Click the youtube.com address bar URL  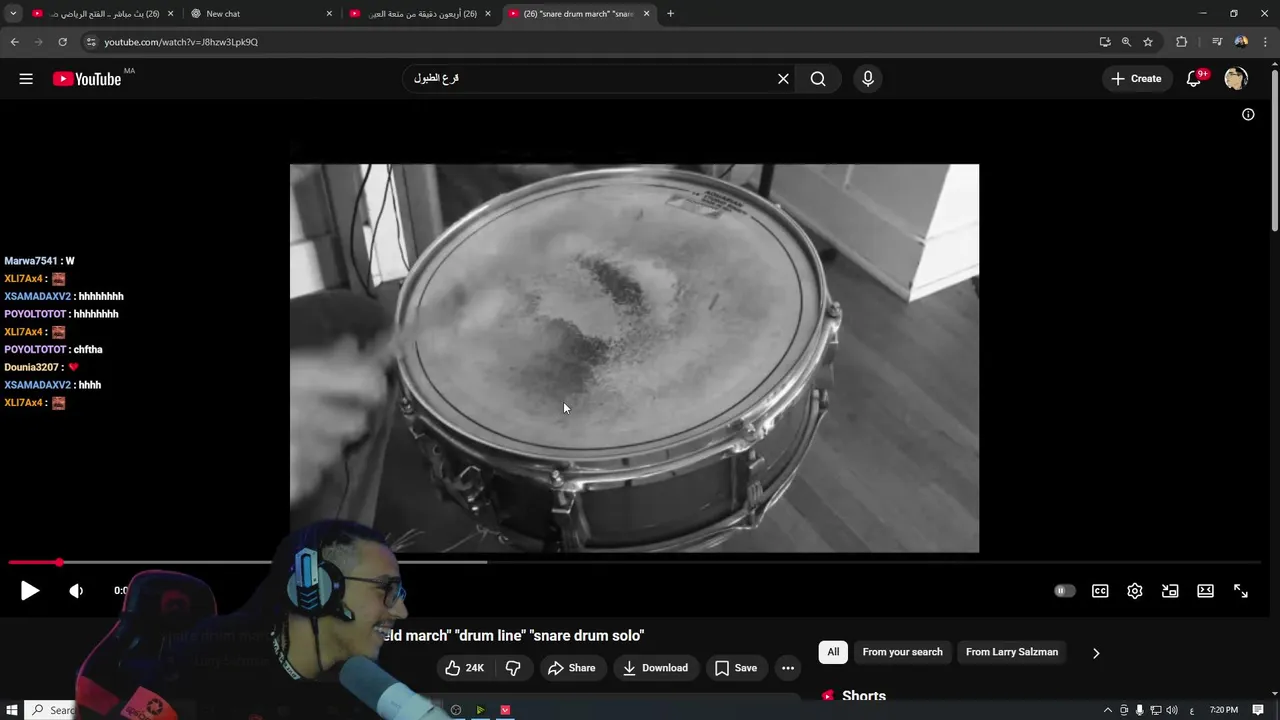pos(181,42)
